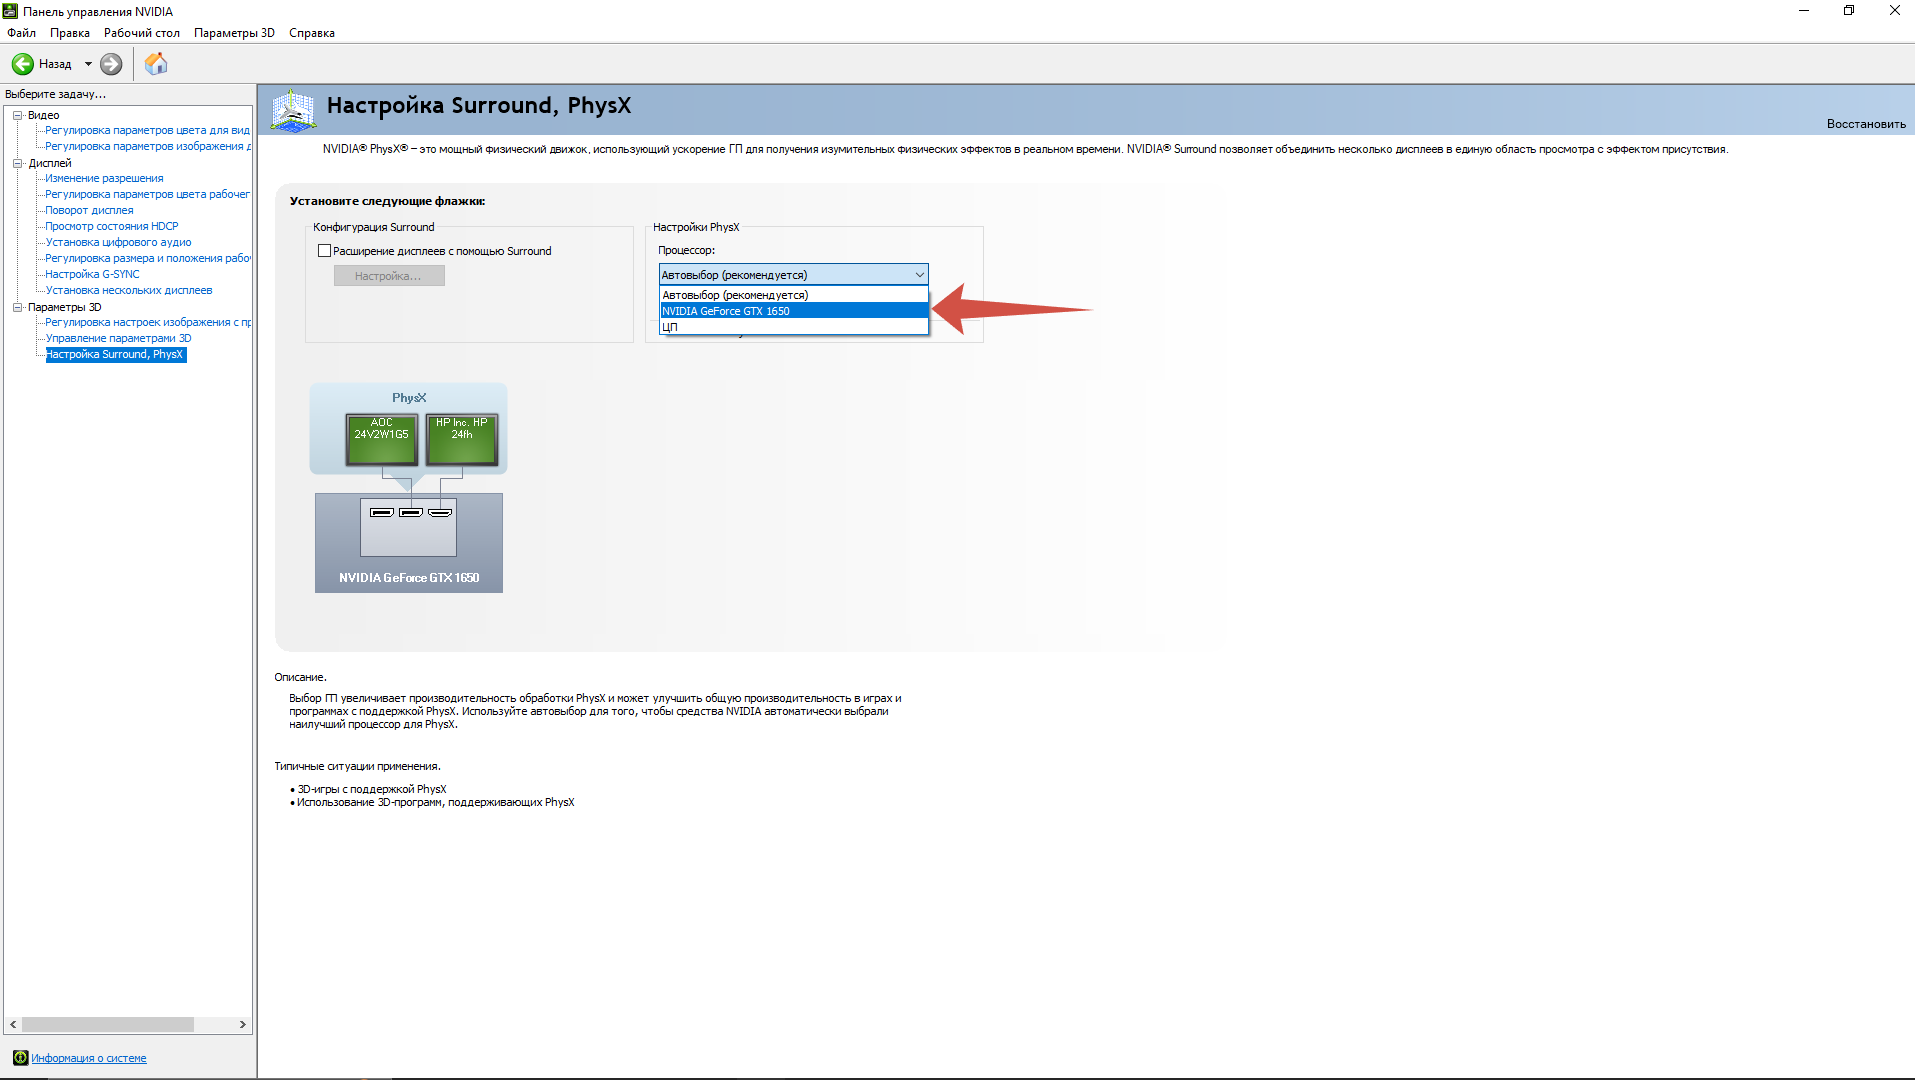Choose ЦП option in processor list

tap(794, 327)
